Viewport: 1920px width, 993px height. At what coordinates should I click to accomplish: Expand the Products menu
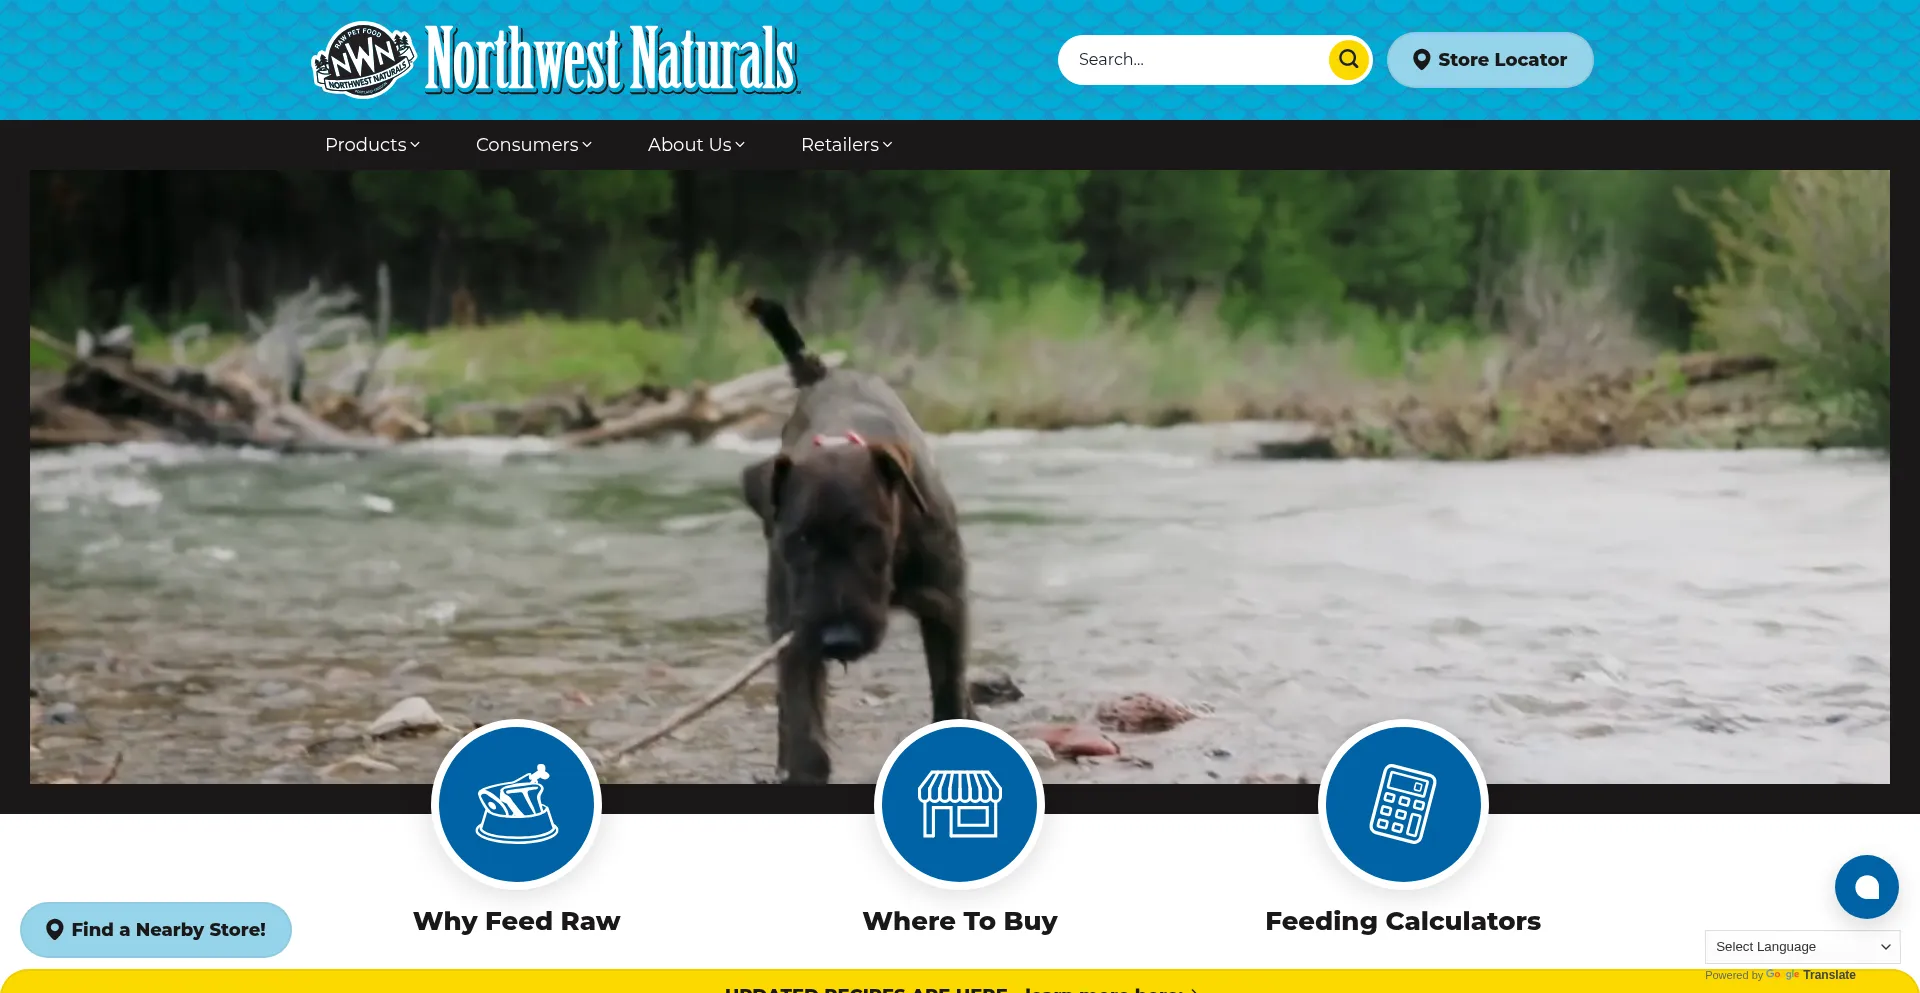[x=372, y=145]
